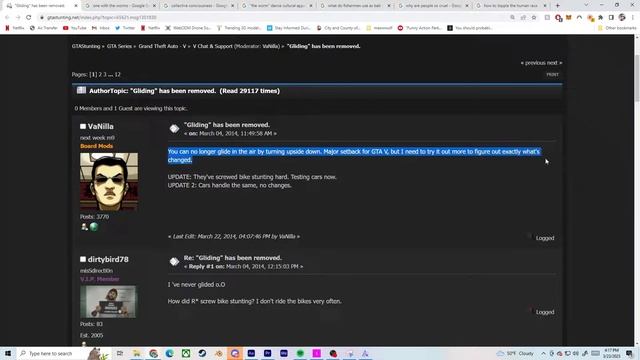Click the page vertical scrollbar

637,190
